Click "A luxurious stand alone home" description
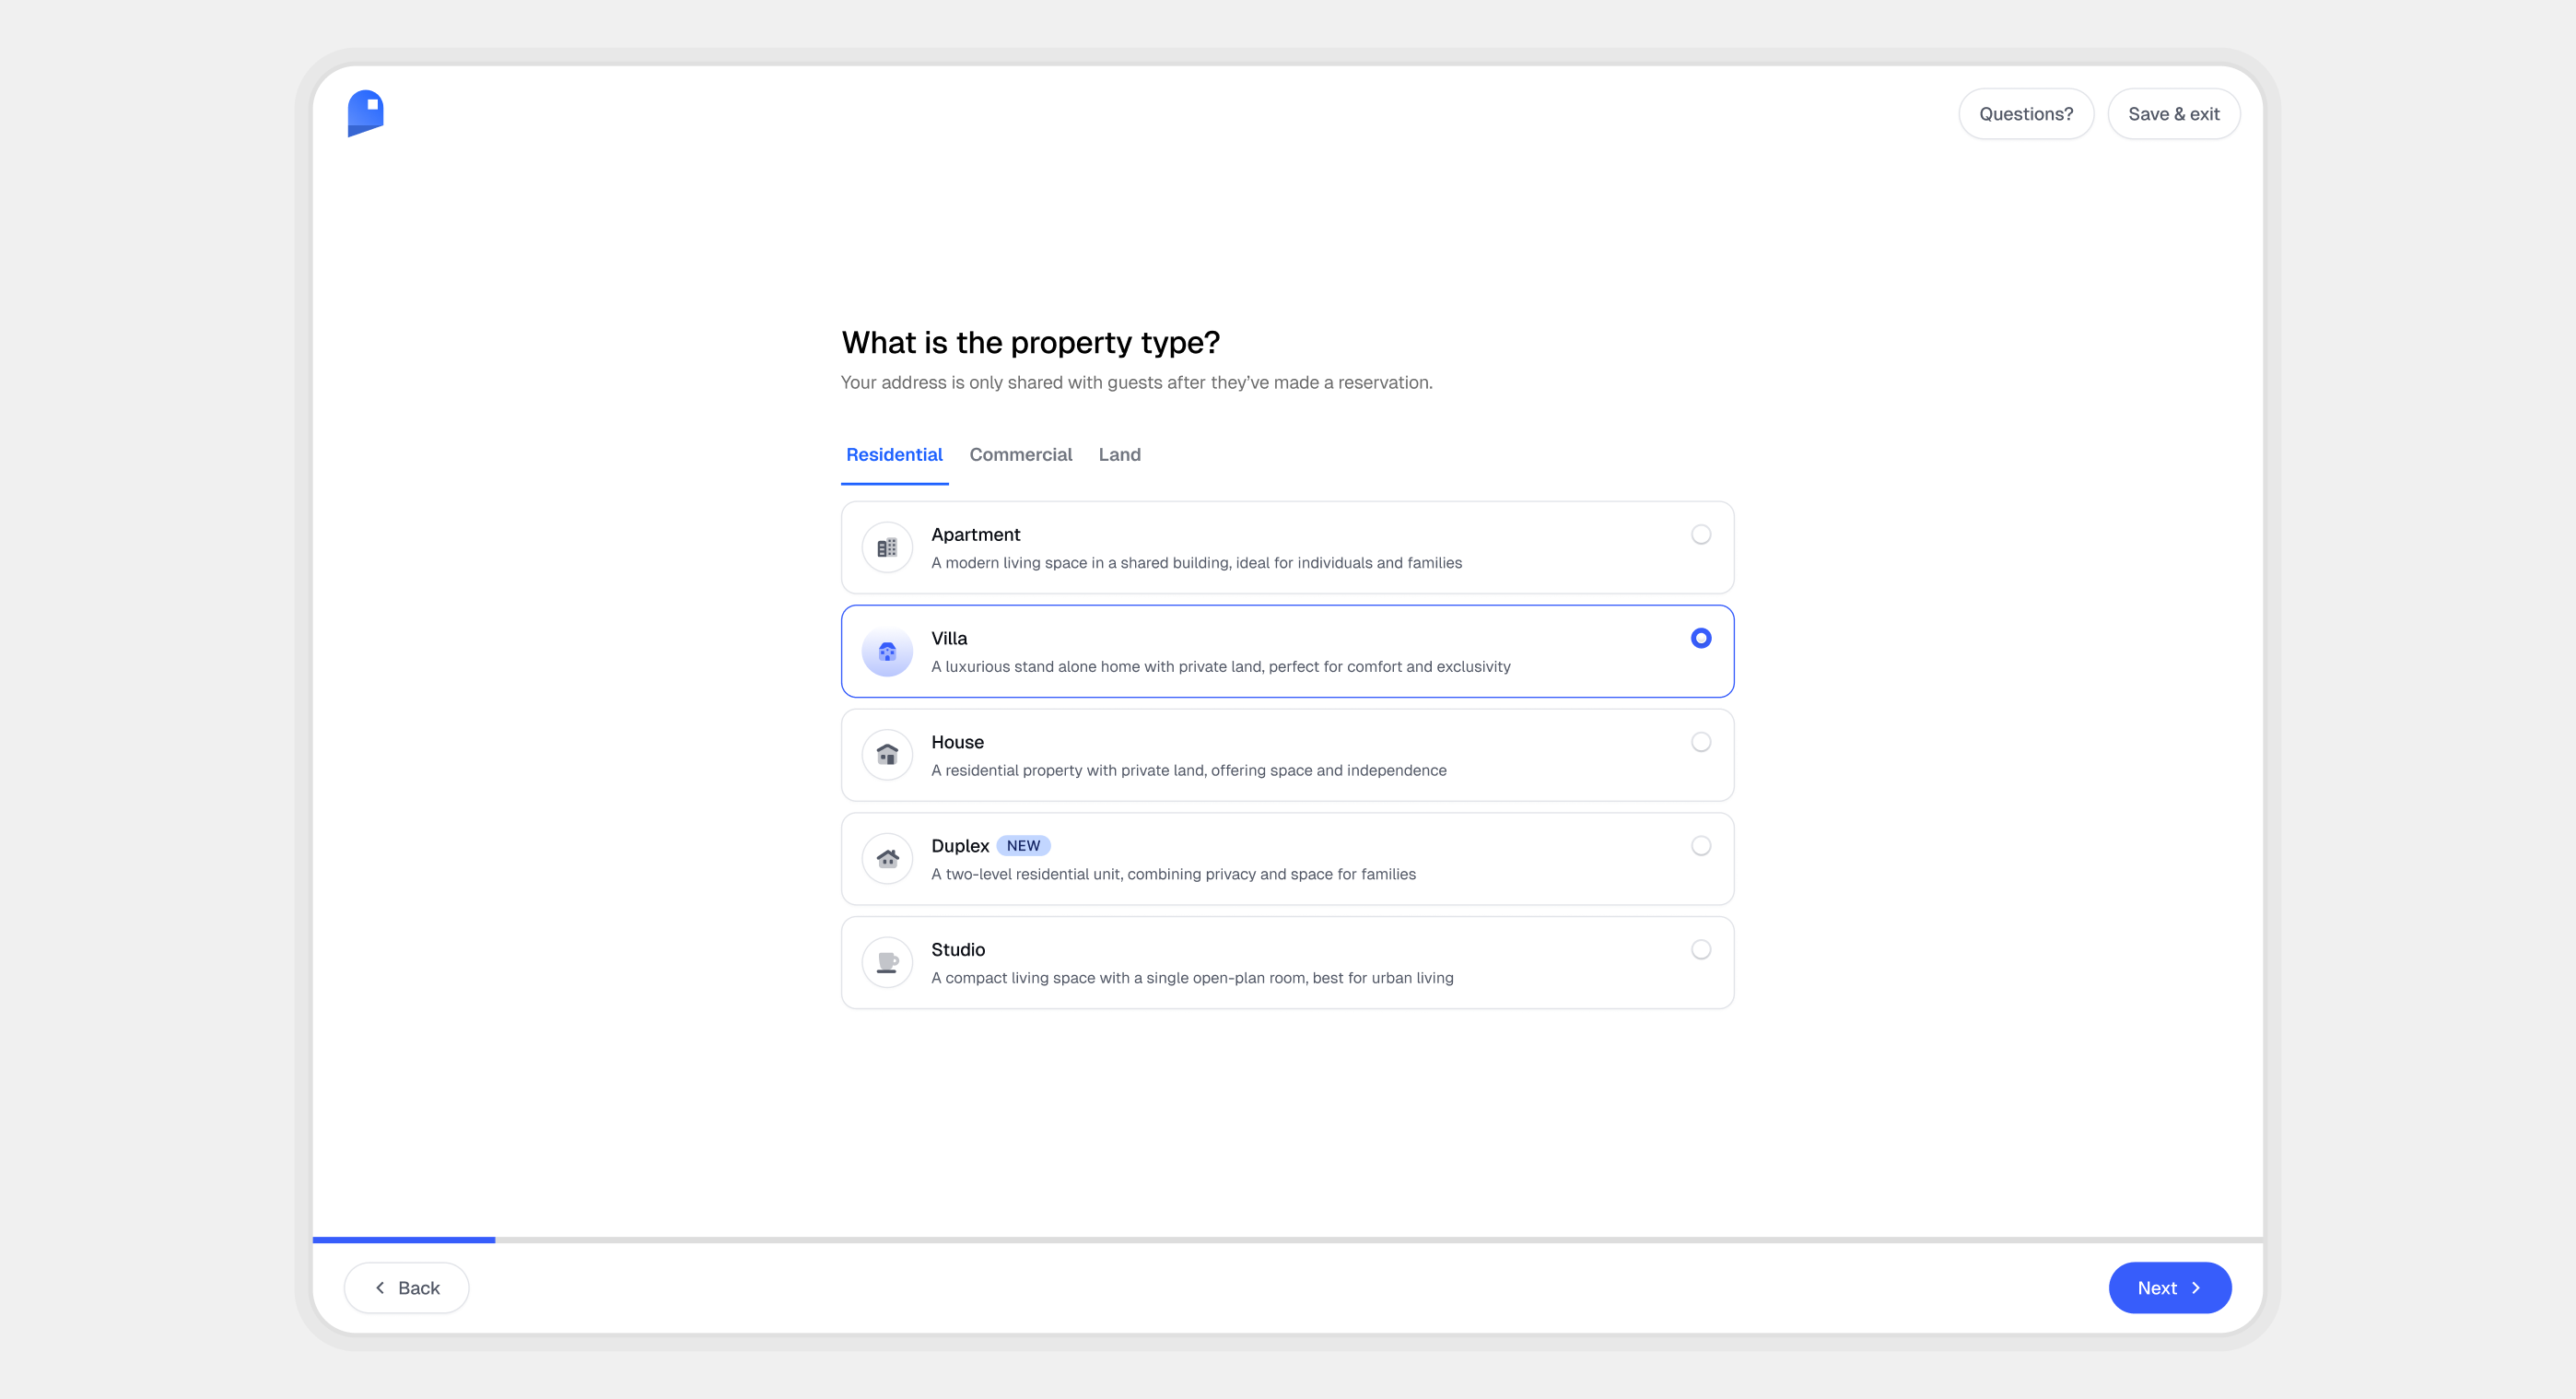Screen dimensions: 2576x1399 [x=1220, y=667]
